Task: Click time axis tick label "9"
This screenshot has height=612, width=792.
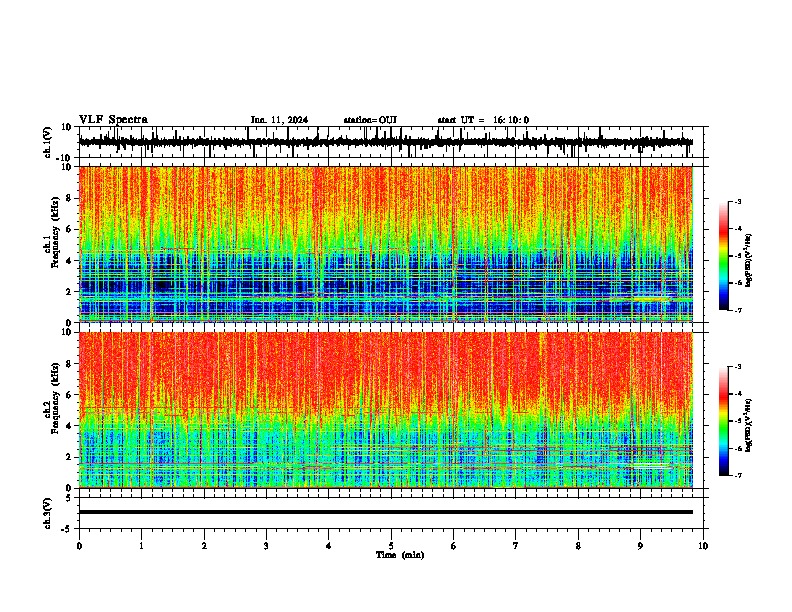Action: click(640, 546)
